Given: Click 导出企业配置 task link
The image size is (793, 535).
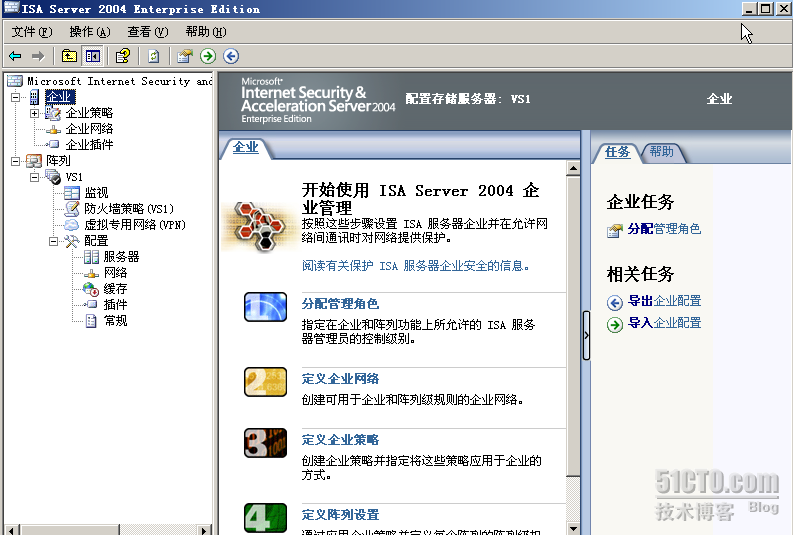Looking at the screenshot, I should [664, 301].
